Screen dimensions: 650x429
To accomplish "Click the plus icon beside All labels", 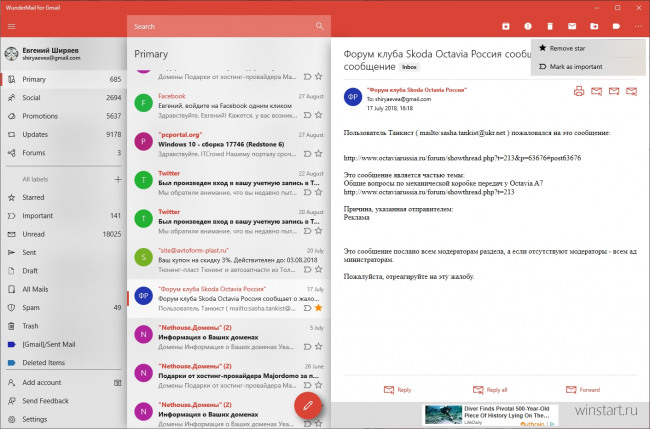I will point(118,179).
